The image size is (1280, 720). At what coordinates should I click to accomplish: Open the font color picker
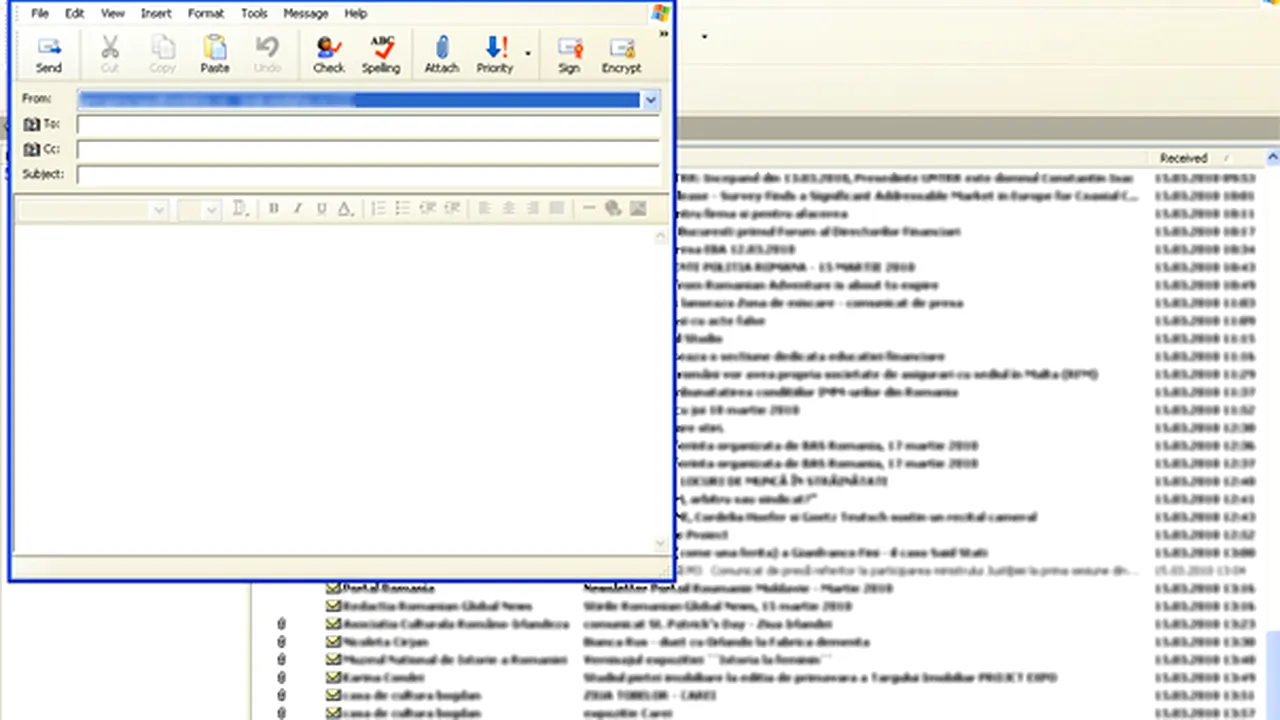tap(345, 209)
